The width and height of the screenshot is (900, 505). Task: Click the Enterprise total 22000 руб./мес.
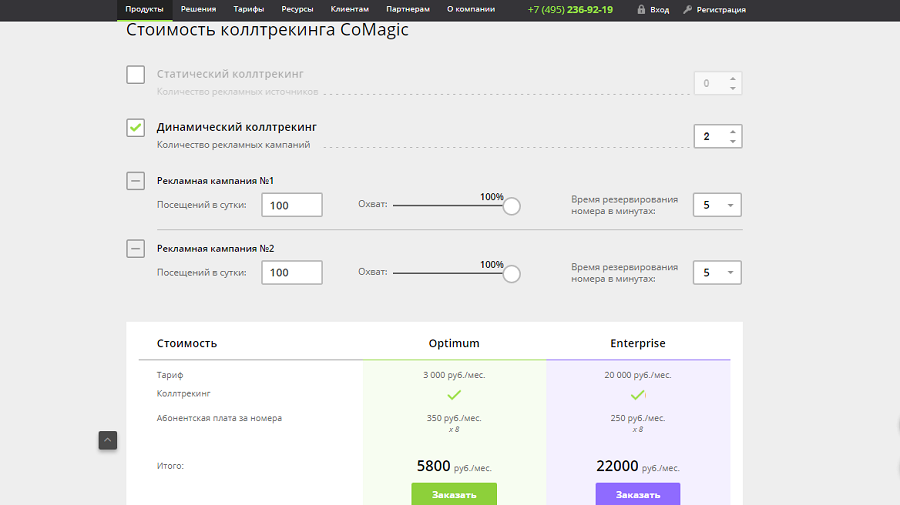(x=638, y=466)
